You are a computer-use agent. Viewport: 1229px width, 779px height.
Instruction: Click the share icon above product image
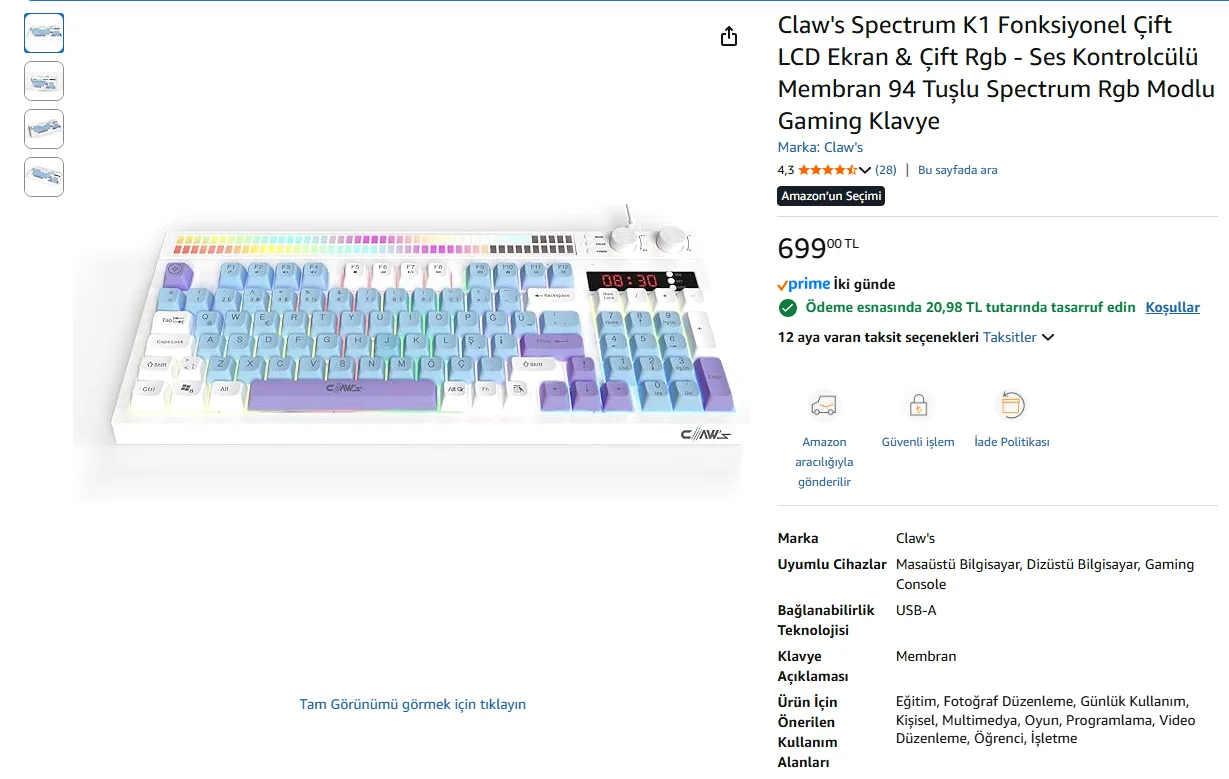[729, 36]
